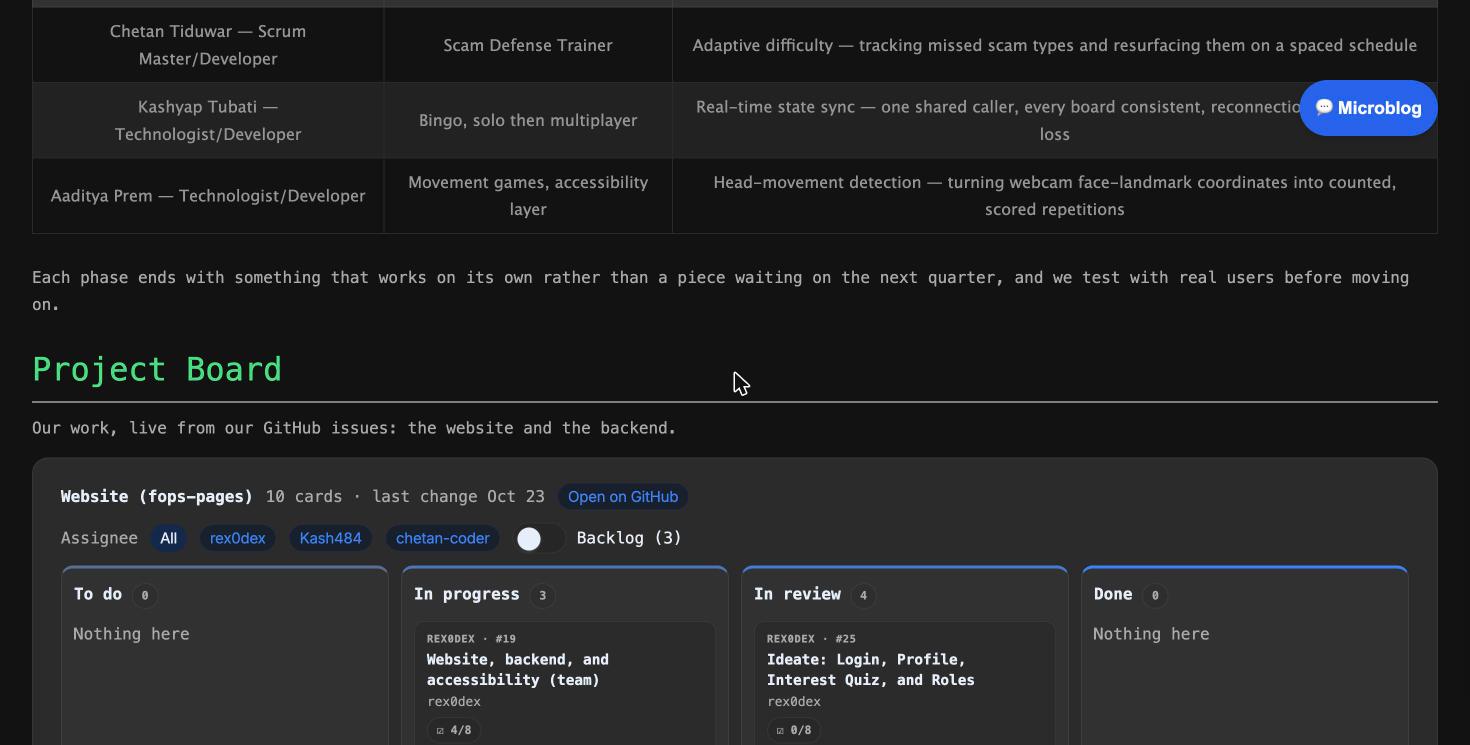Follow the Open on GitHub link
The height and width of the screenshot is (745, 1470).
click(623, 497)
